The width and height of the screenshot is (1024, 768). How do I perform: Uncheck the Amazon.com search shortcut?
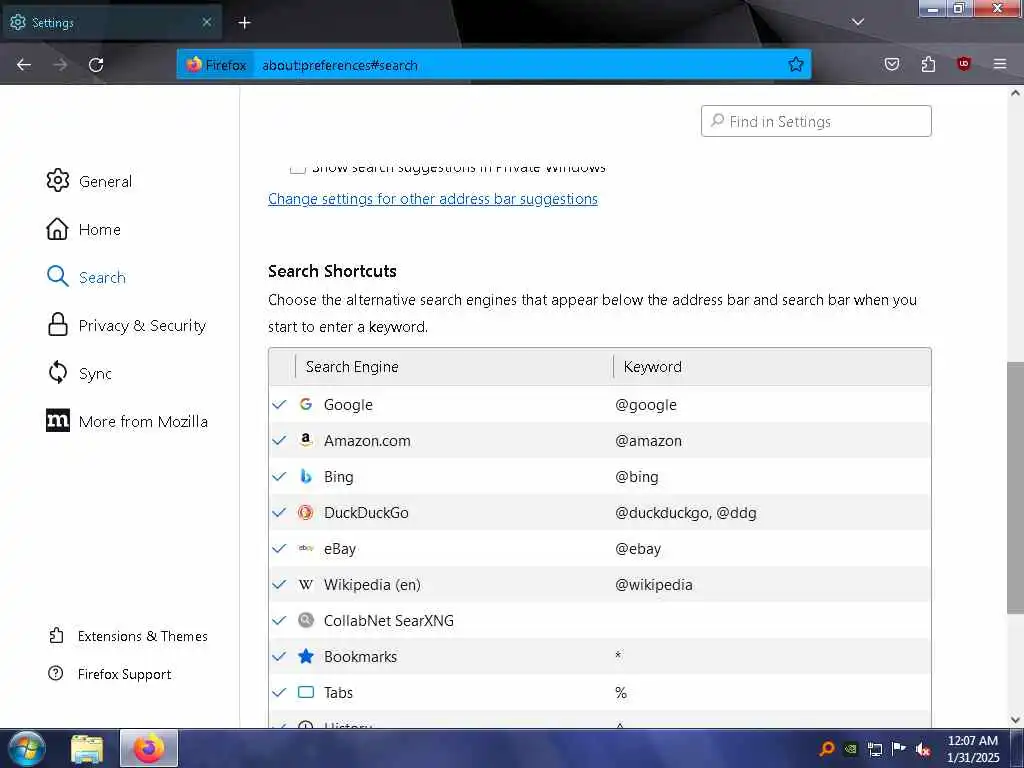click(x=280, y=440)
